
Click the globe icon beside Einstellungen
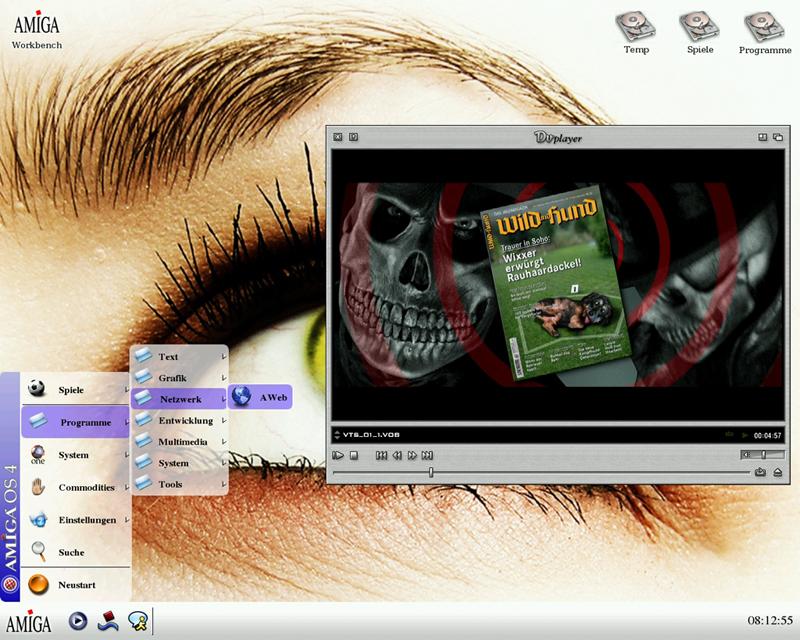tap(38, 520)
